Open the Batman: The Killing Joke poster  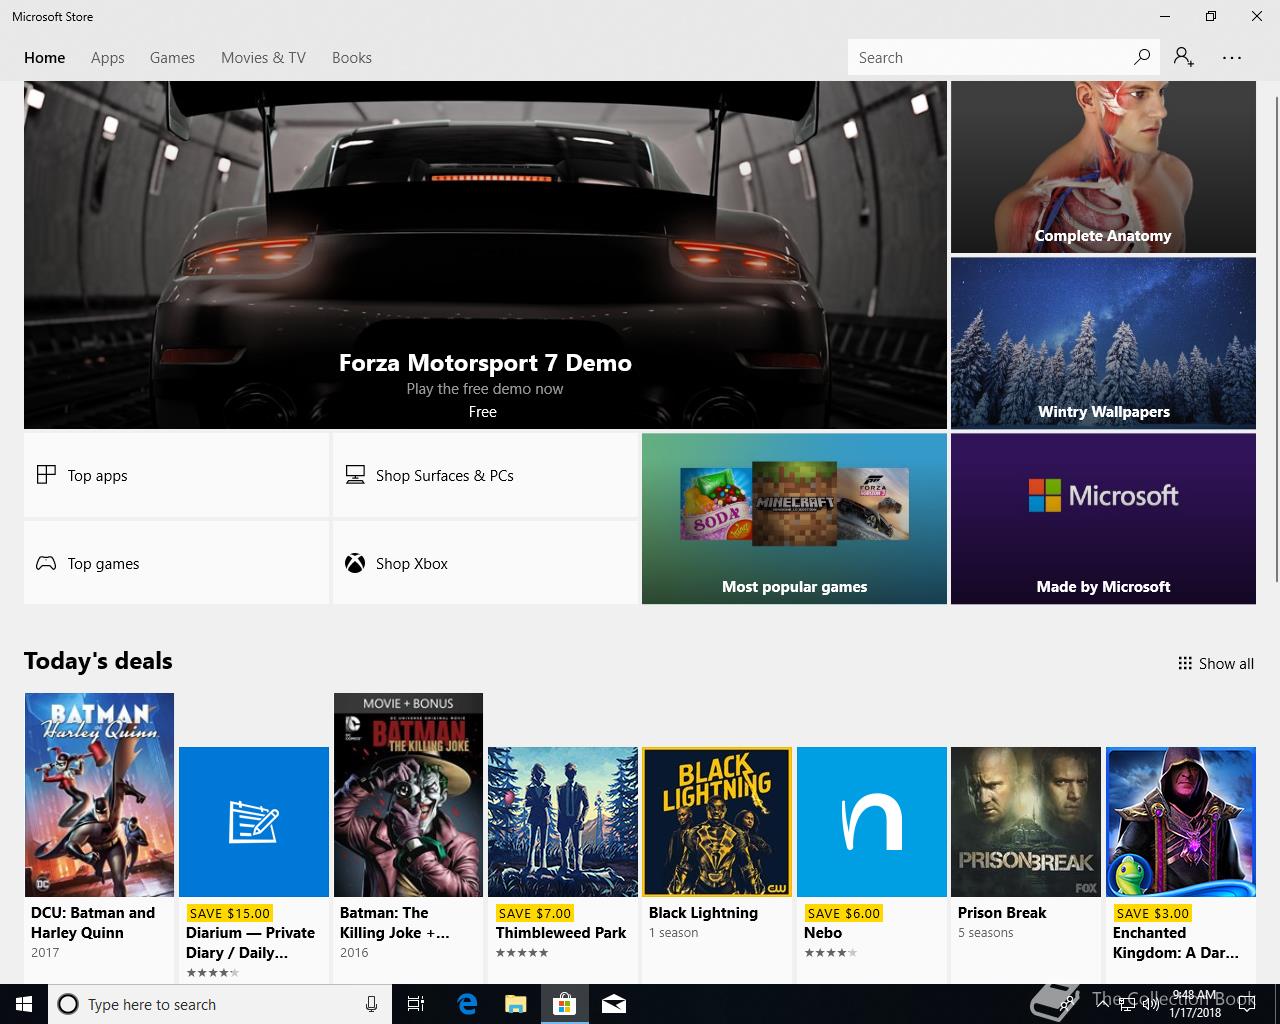coord(408,795)
